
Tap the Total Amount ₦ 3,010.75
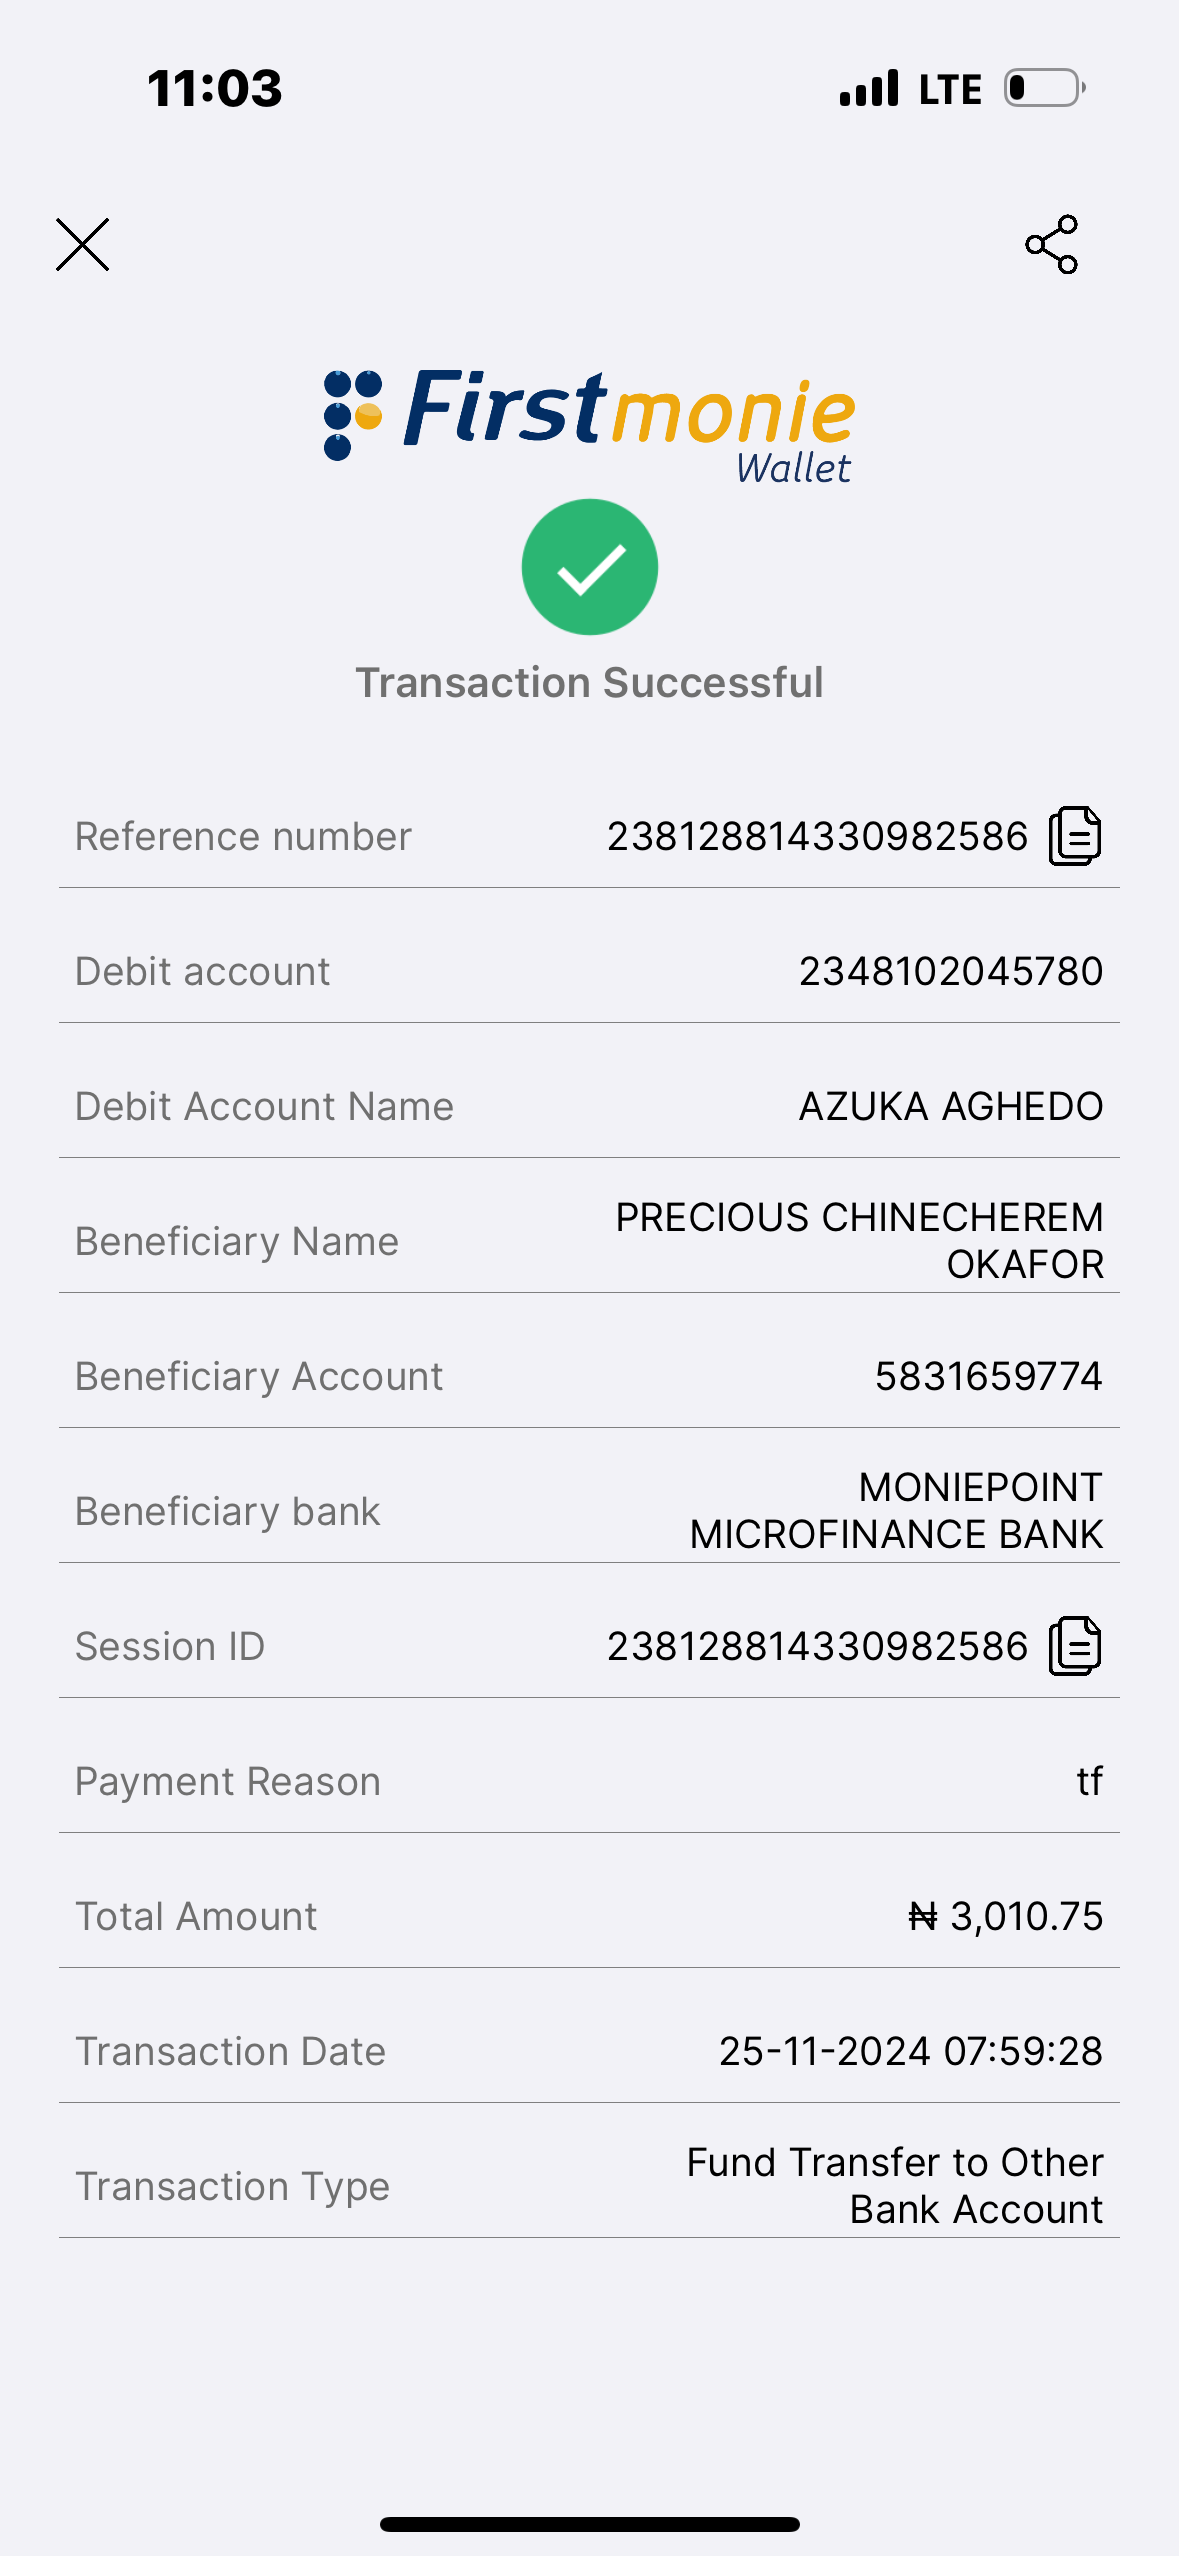pyautogui.click(x=1005, y=1916)
